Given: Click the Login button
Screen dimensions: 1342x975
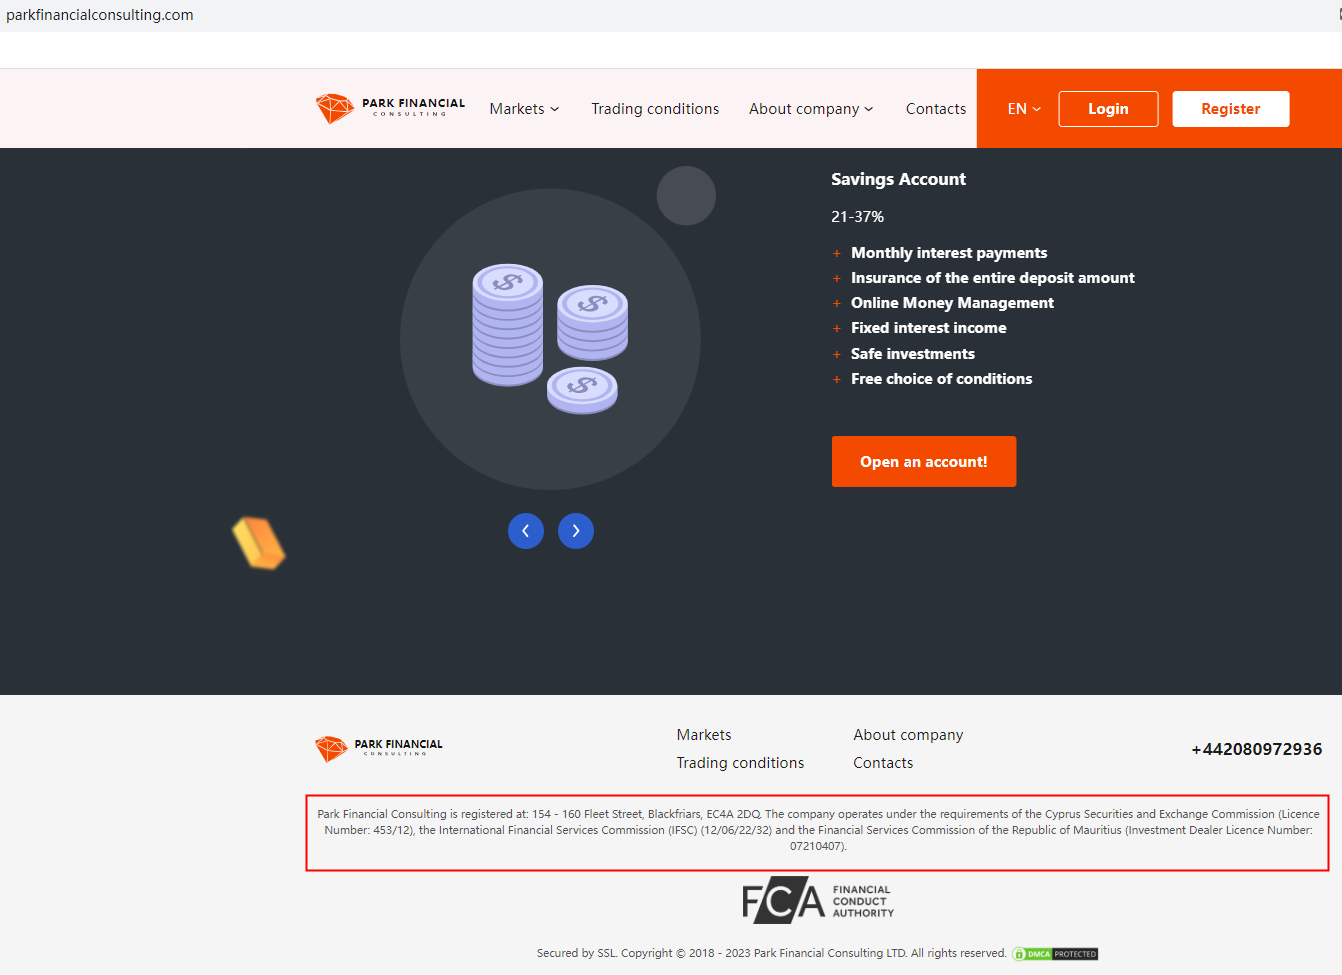Looking at the screenshot, I should (x=1108, y=109).
